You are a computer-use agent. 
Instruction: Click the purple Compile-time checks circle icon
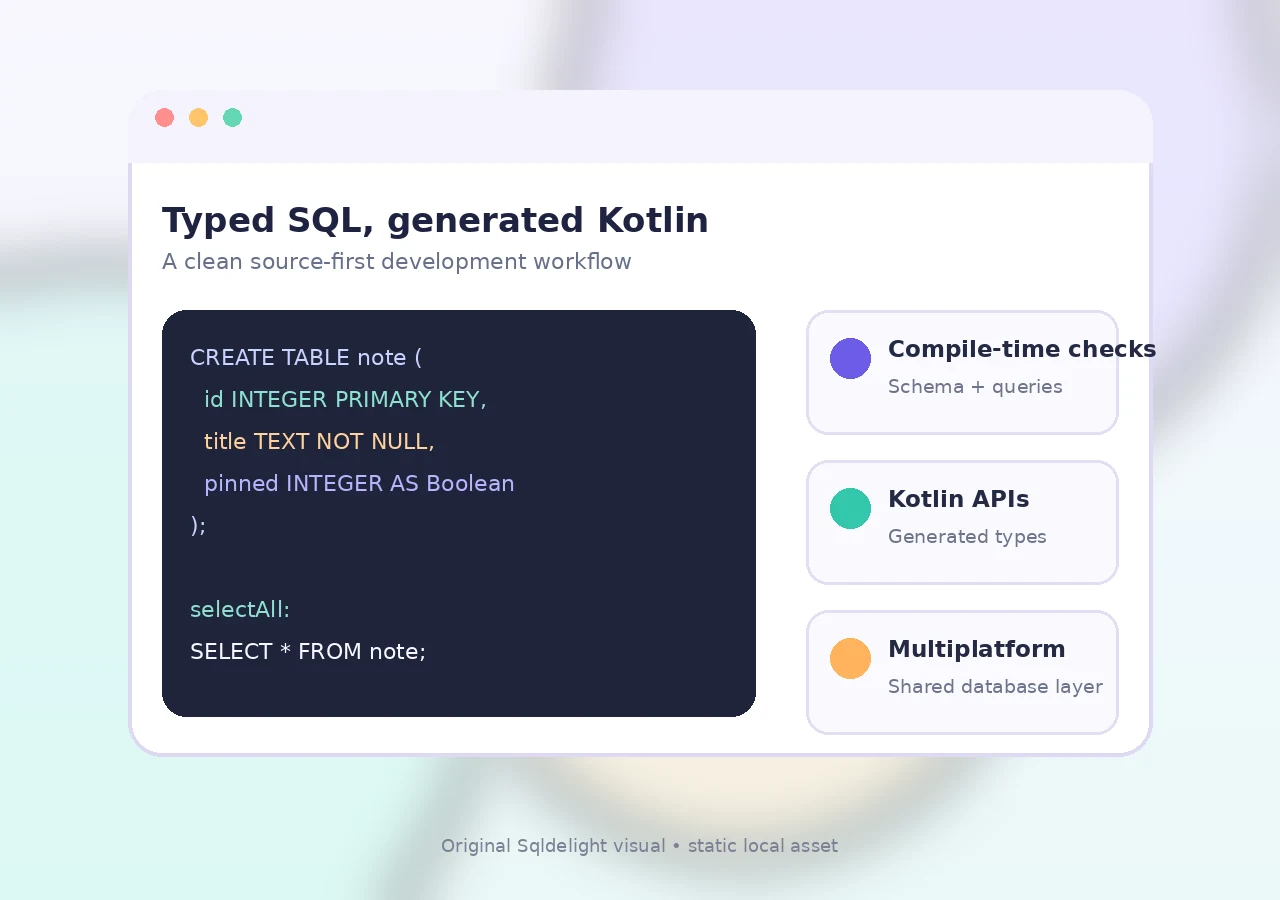(851, 359)
